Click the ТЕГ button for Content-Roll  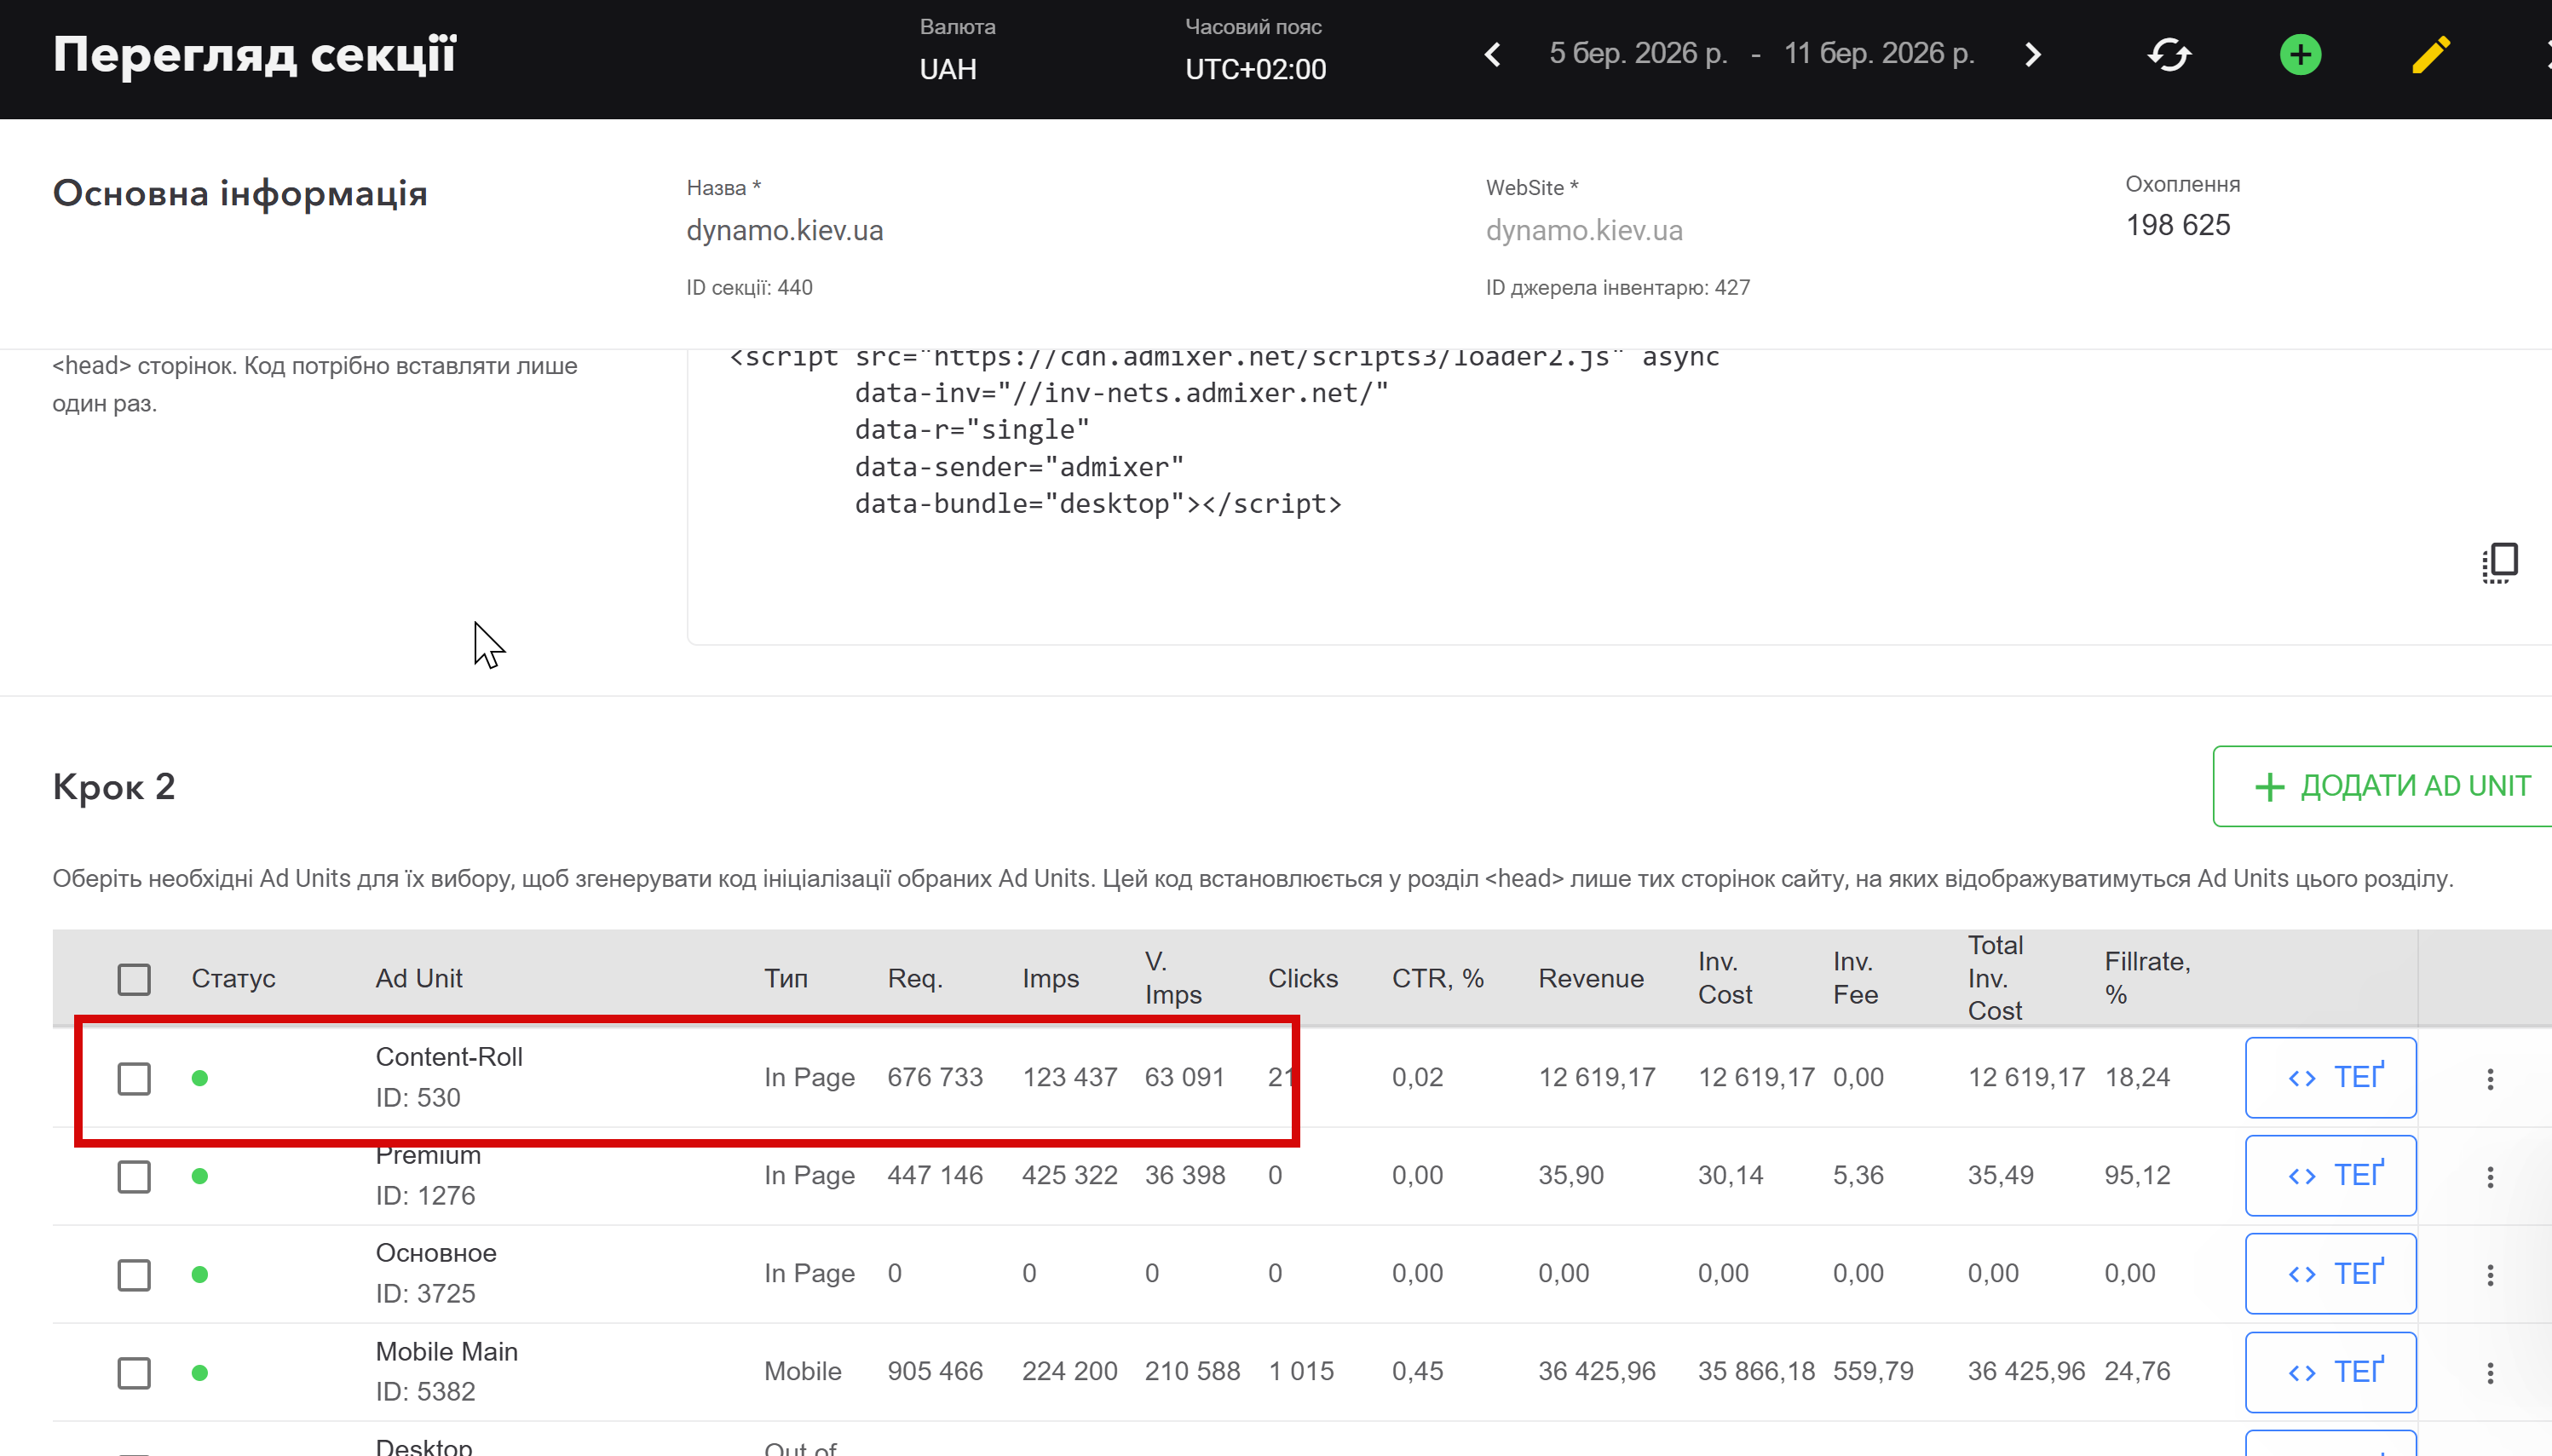pyautogui.click(x=2330, y=1078)
